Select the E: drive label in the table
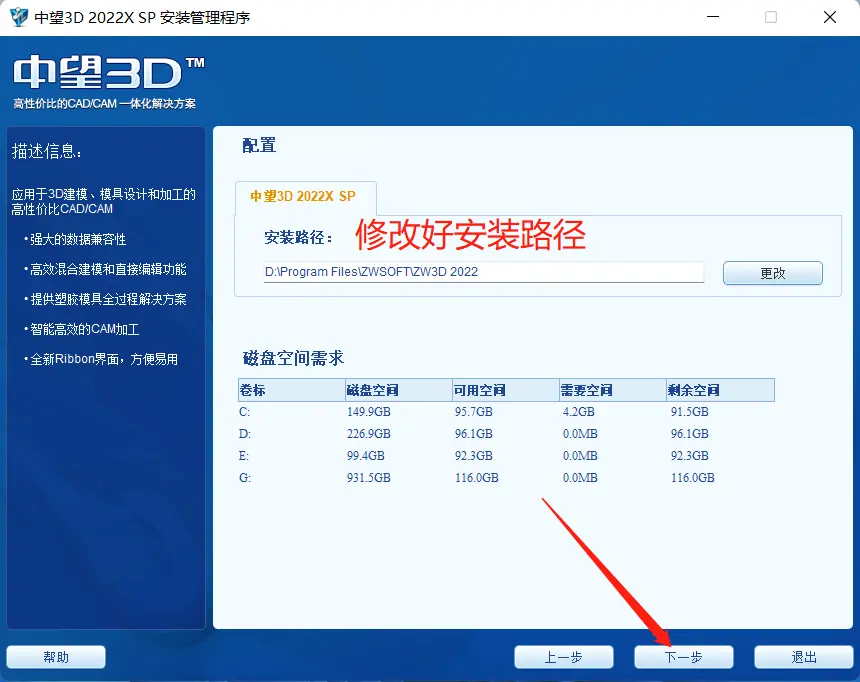 244,455
